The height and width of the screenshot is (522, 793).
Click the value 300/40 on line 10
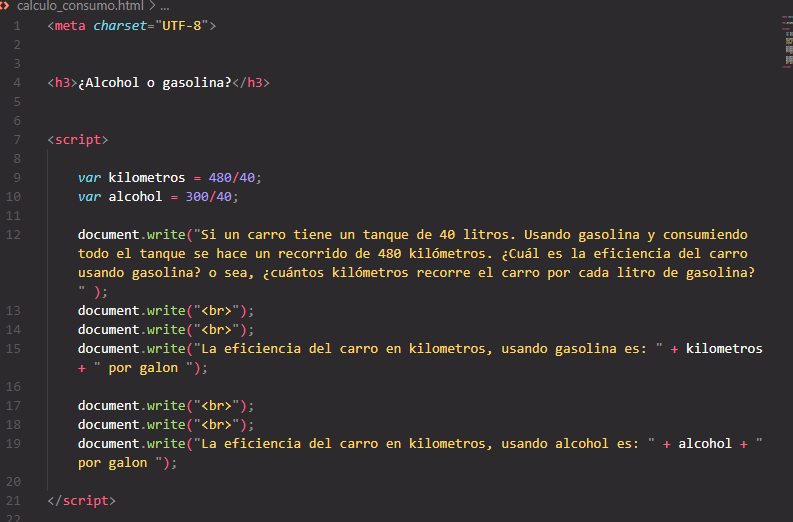tap(208, 197)
